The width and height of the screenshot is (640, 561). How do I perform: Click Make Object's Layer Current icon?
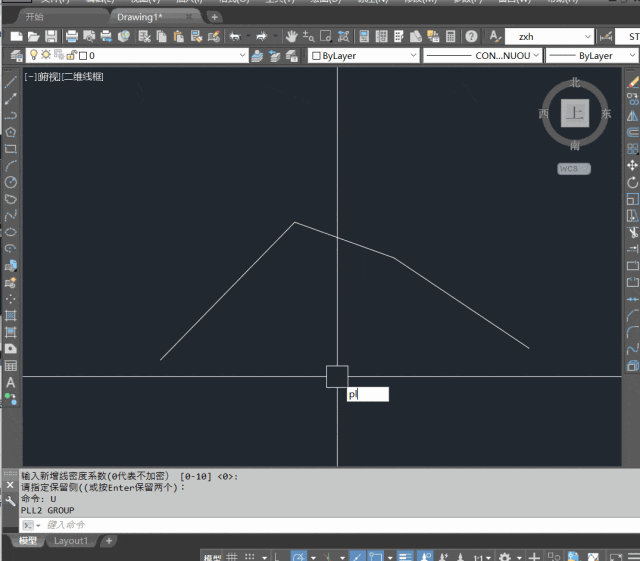[x=257, y=56]
